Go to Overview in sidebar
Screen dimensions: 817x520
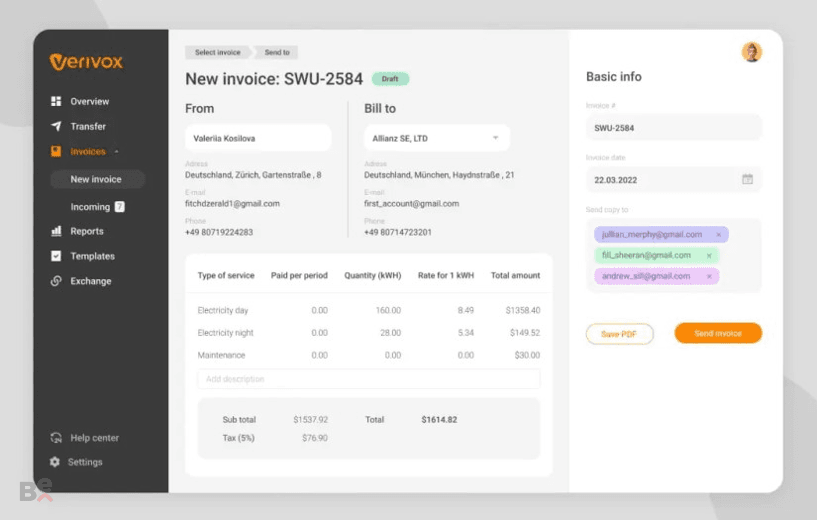[90, 101]
